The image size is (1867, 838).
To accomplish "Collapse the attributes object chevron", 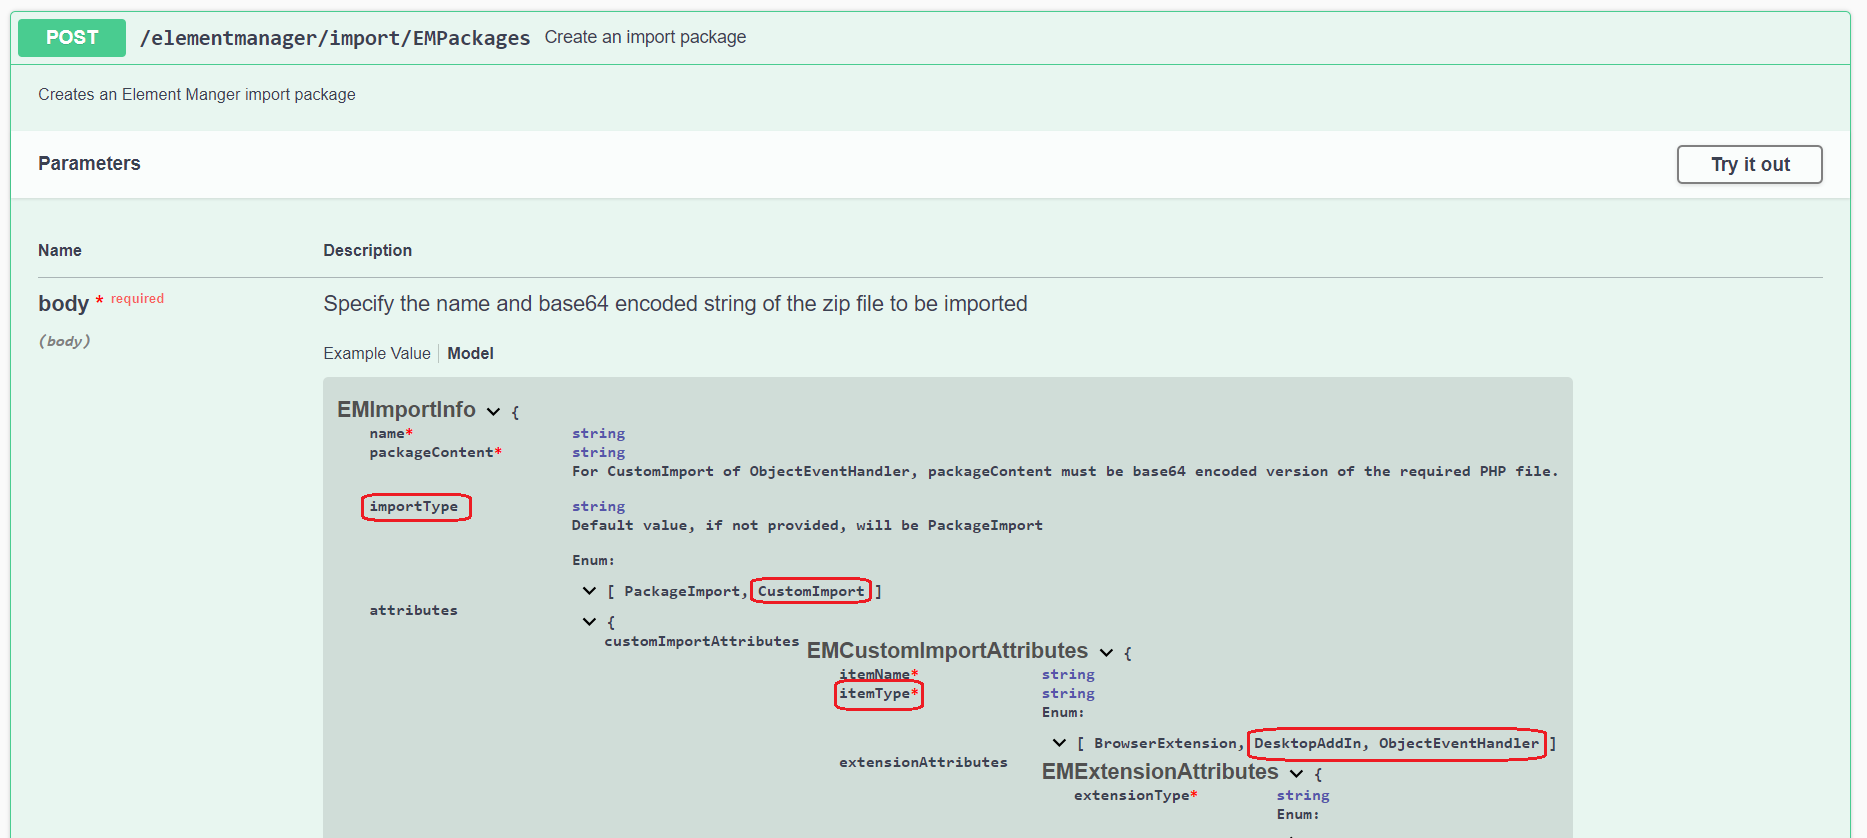I will point(589,622).
